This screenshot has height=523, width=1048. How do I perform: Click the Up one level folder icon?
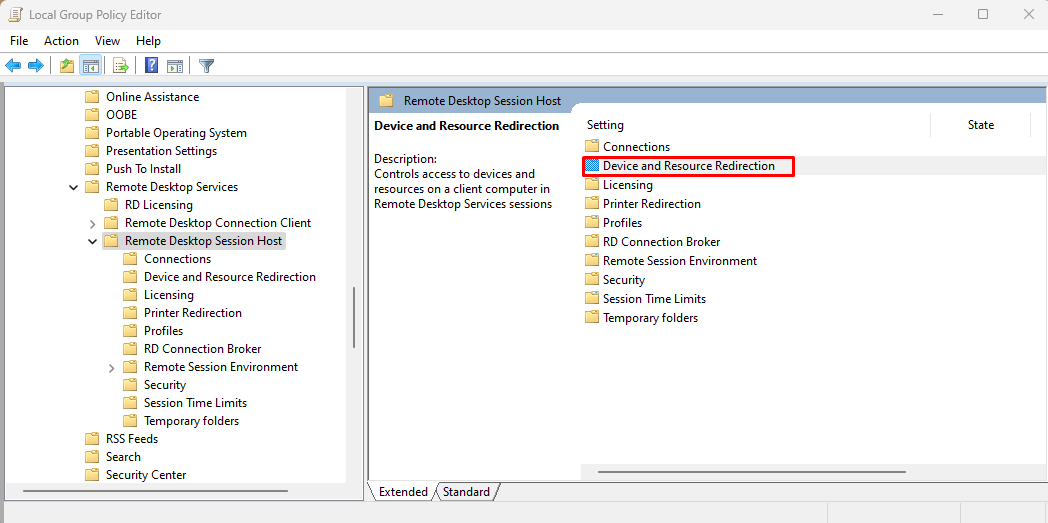pyautogui.click(x=67, y=65)
